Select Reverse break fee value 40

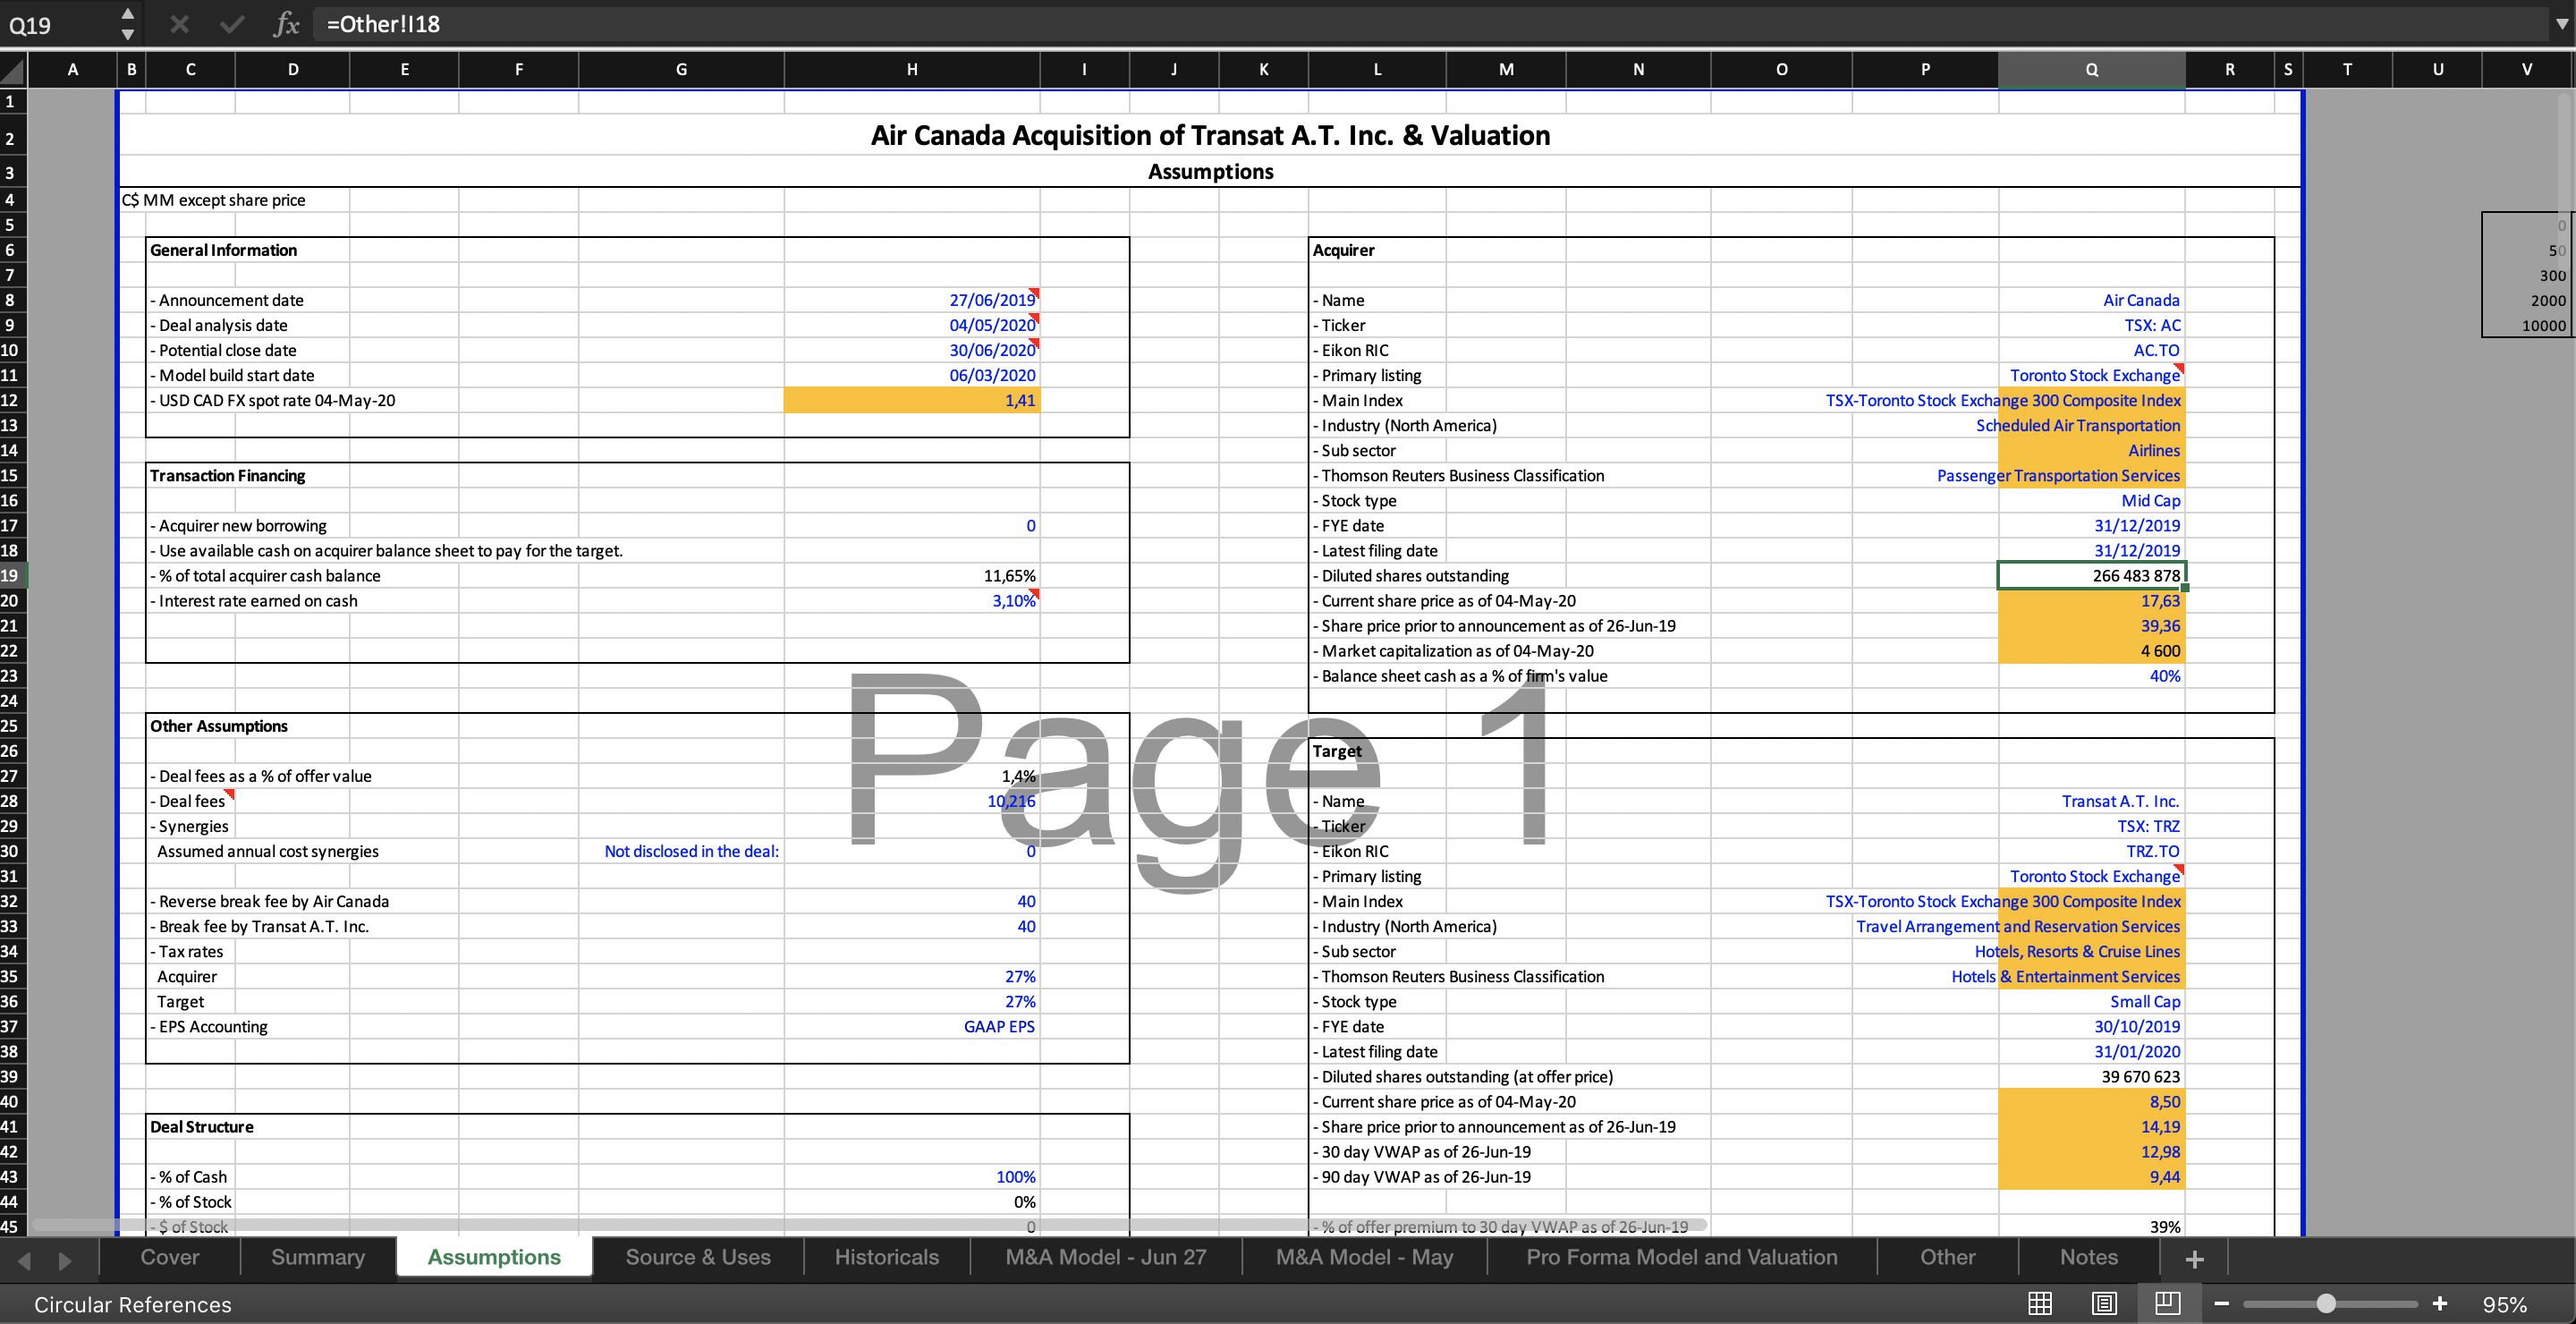pos(912,901)
